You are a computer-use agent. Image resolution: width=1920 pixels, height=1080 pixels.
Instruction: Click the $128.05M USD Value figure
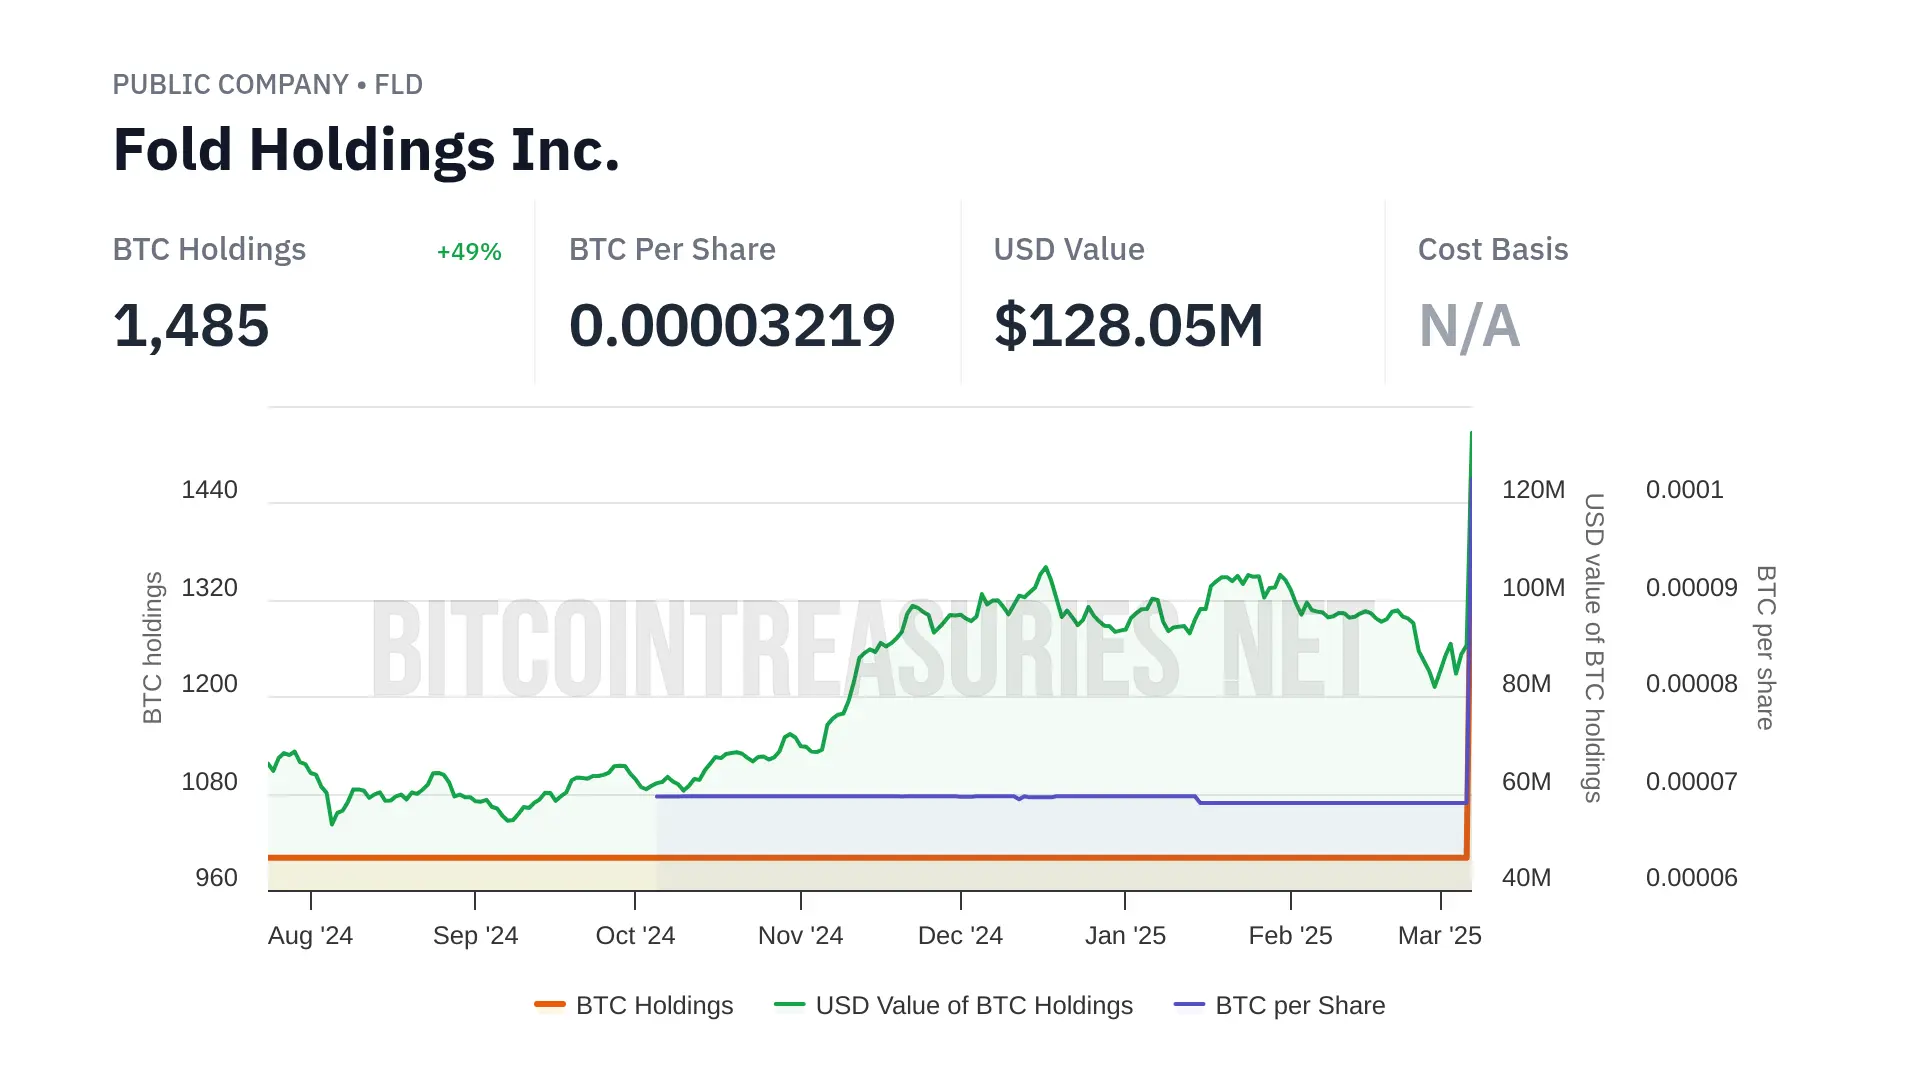[1128, 326]
